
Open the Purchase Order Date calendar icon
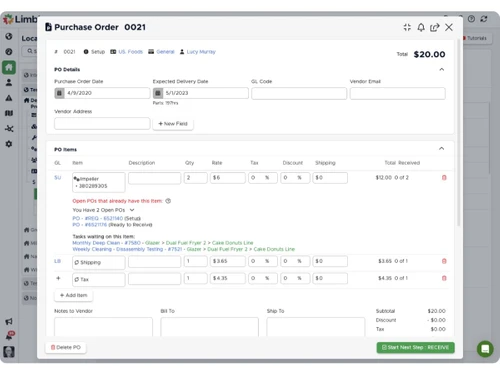click(59, 93)
